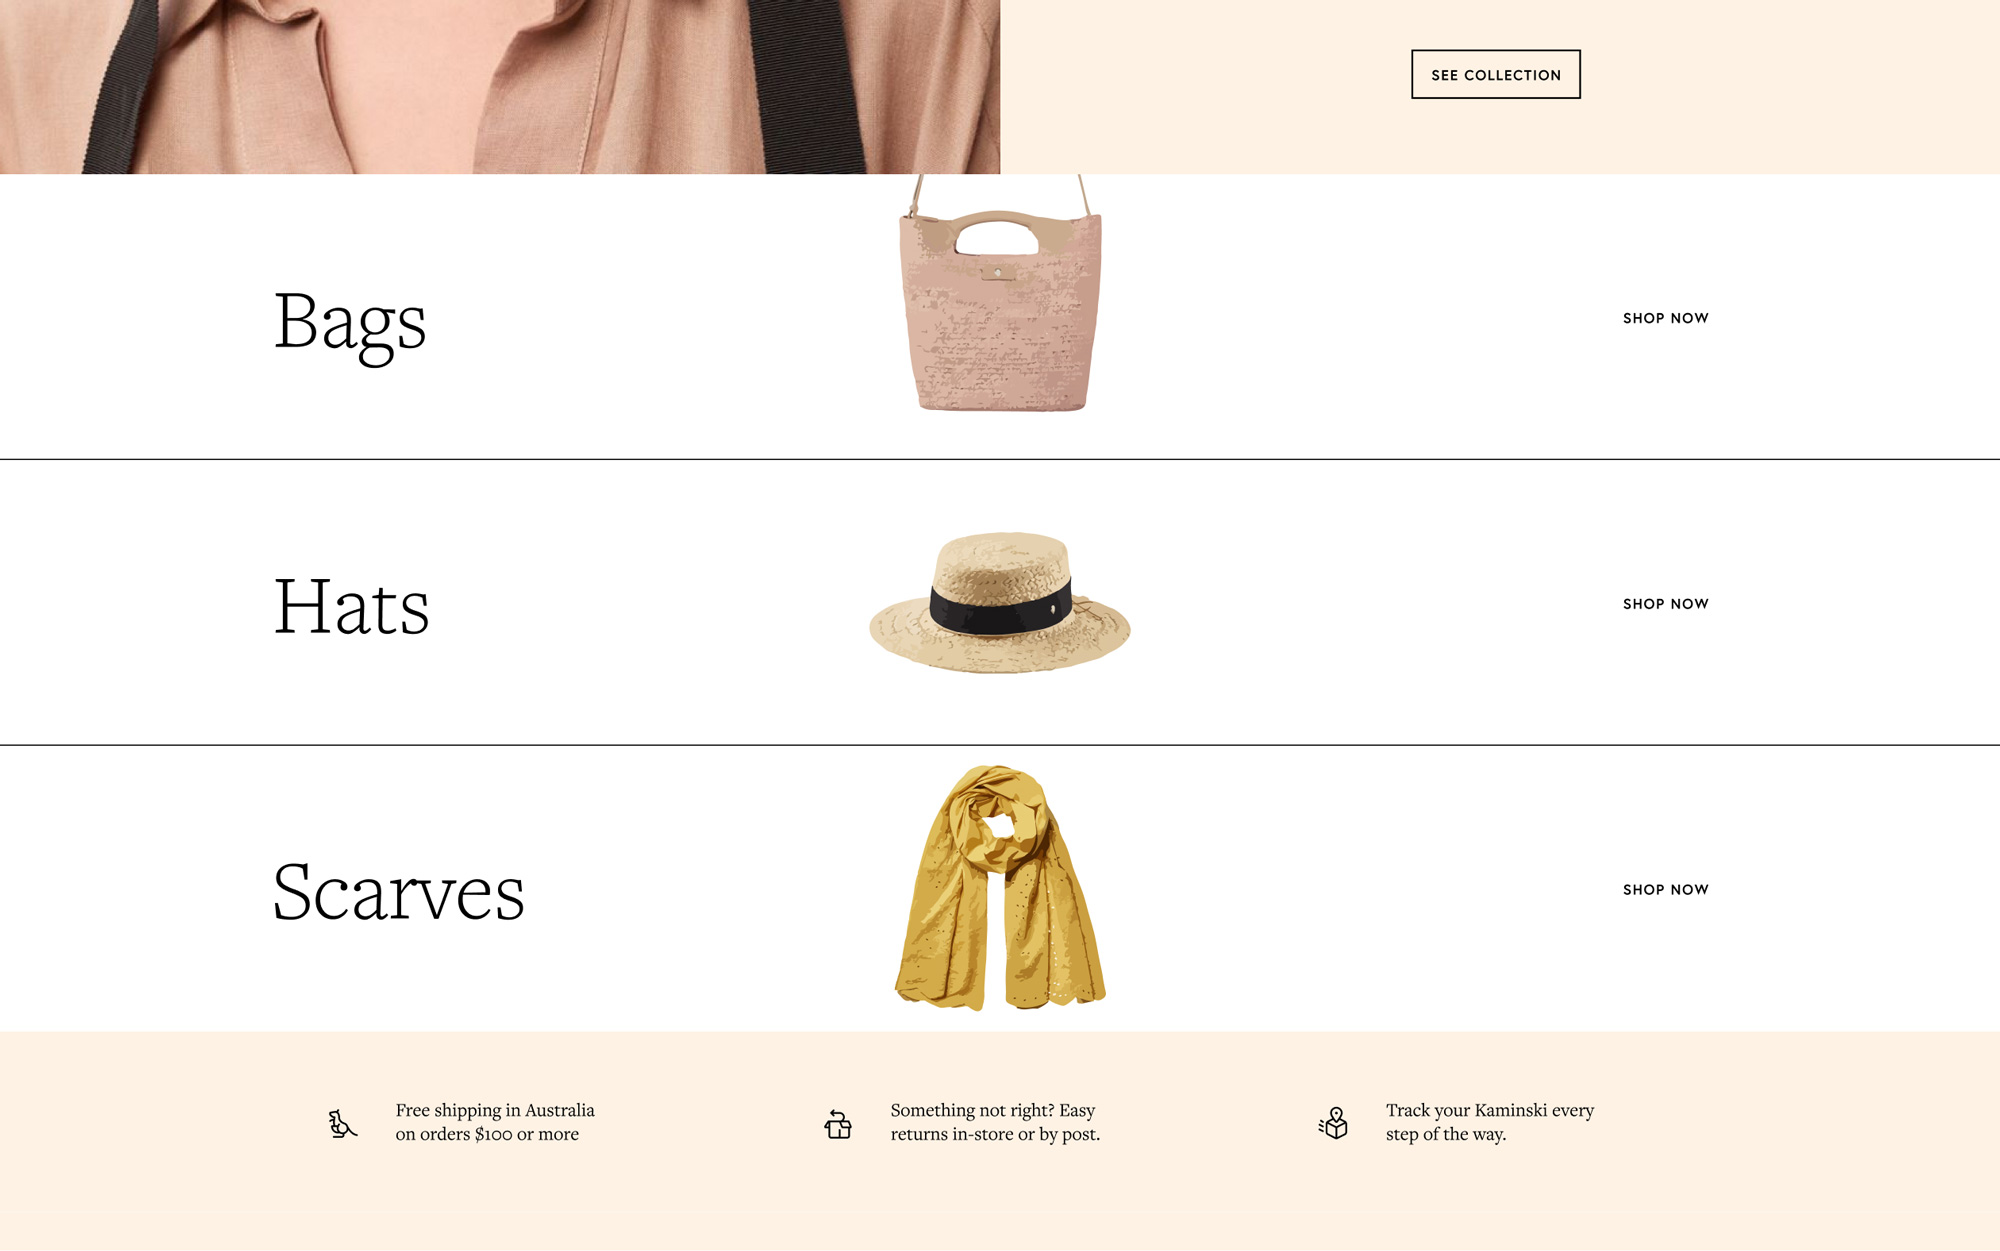Screen dimensions: 2000x1251
Task: Select the Scarves category heading
Action: [399, 891]
